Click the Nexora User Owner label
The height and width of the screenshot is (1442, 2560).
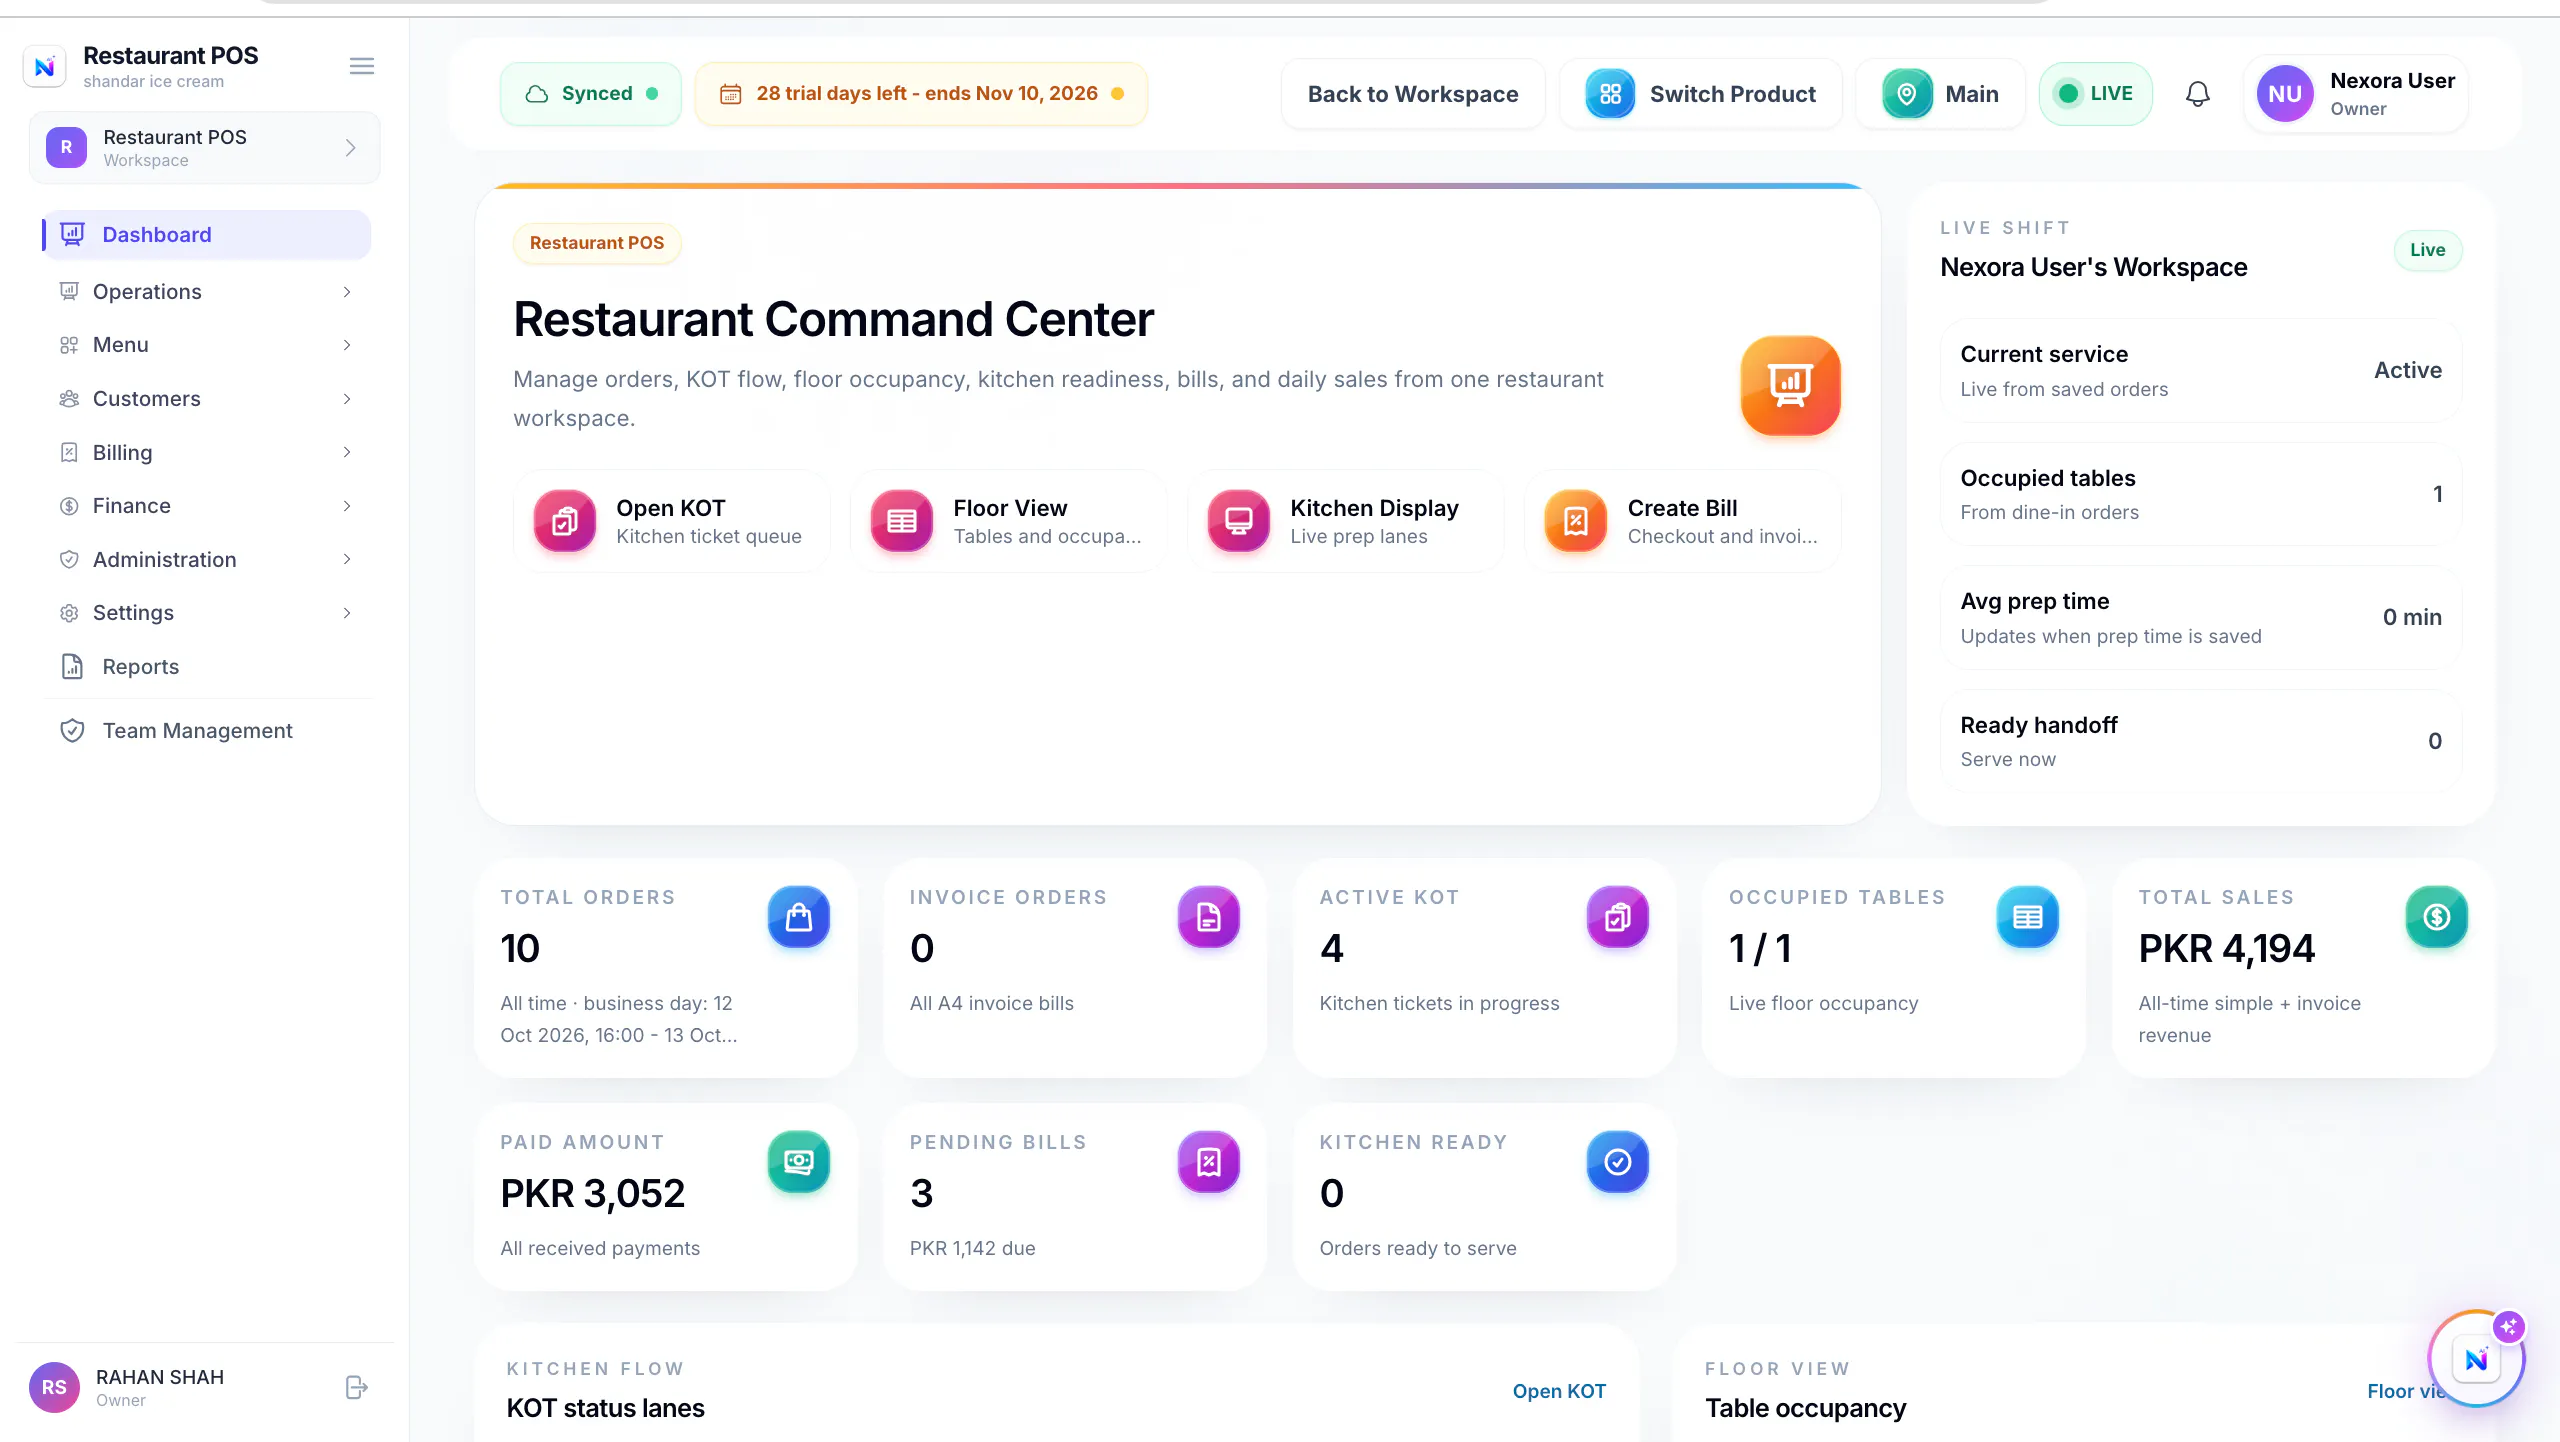tap(2392, 94)
